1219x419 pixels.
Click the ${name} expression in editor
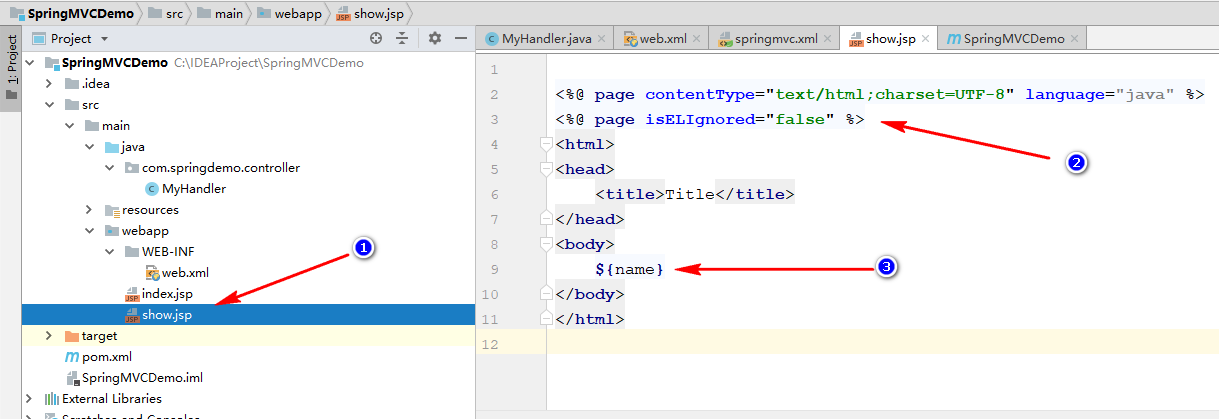click(x=629, y=269)
